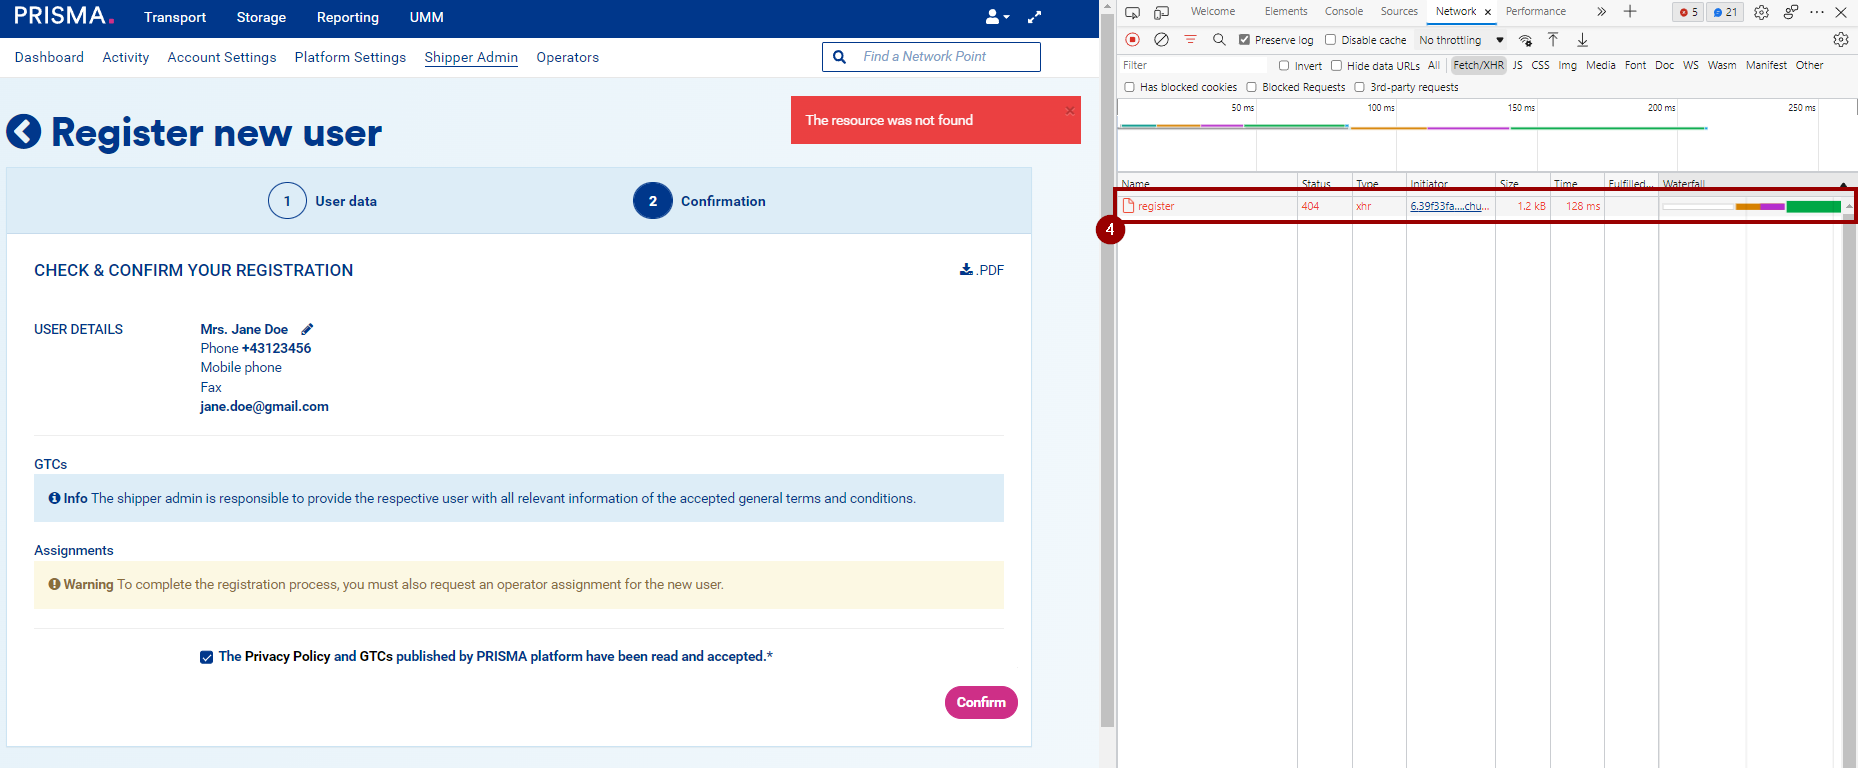This screenshot has width=1858, height=768.
Task: Uncheck the Preserve log checkbox
Action: [x=1244, y=40]
